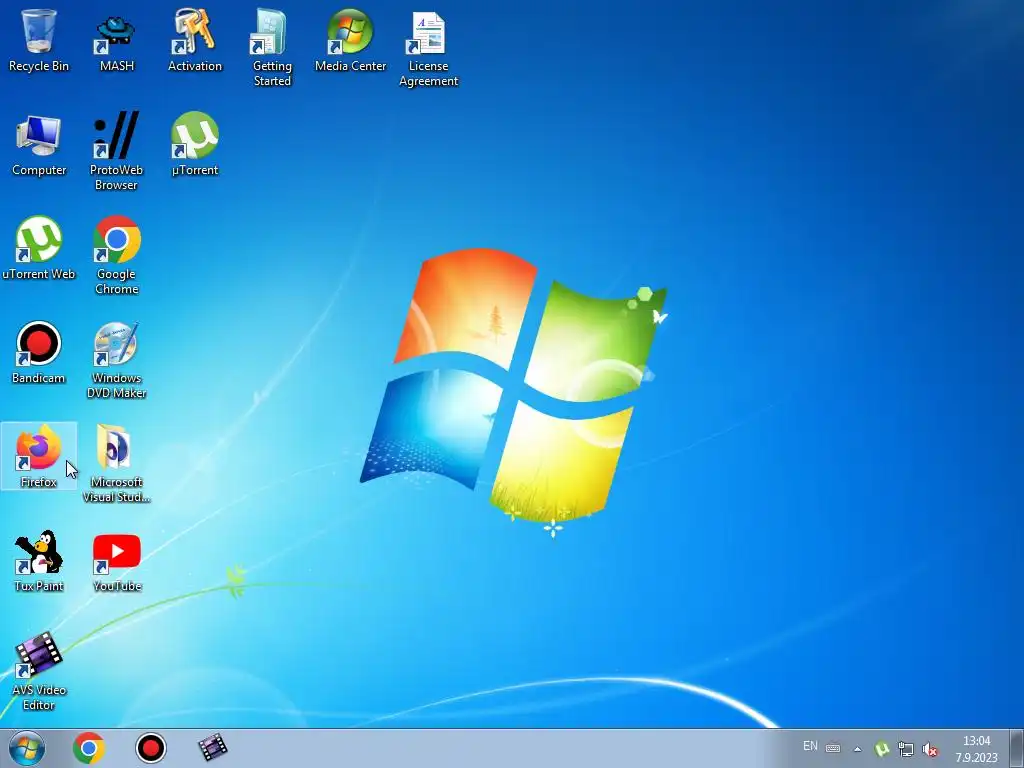
Task: Open Bandicam from the taskbar
Action: (151, 748)
